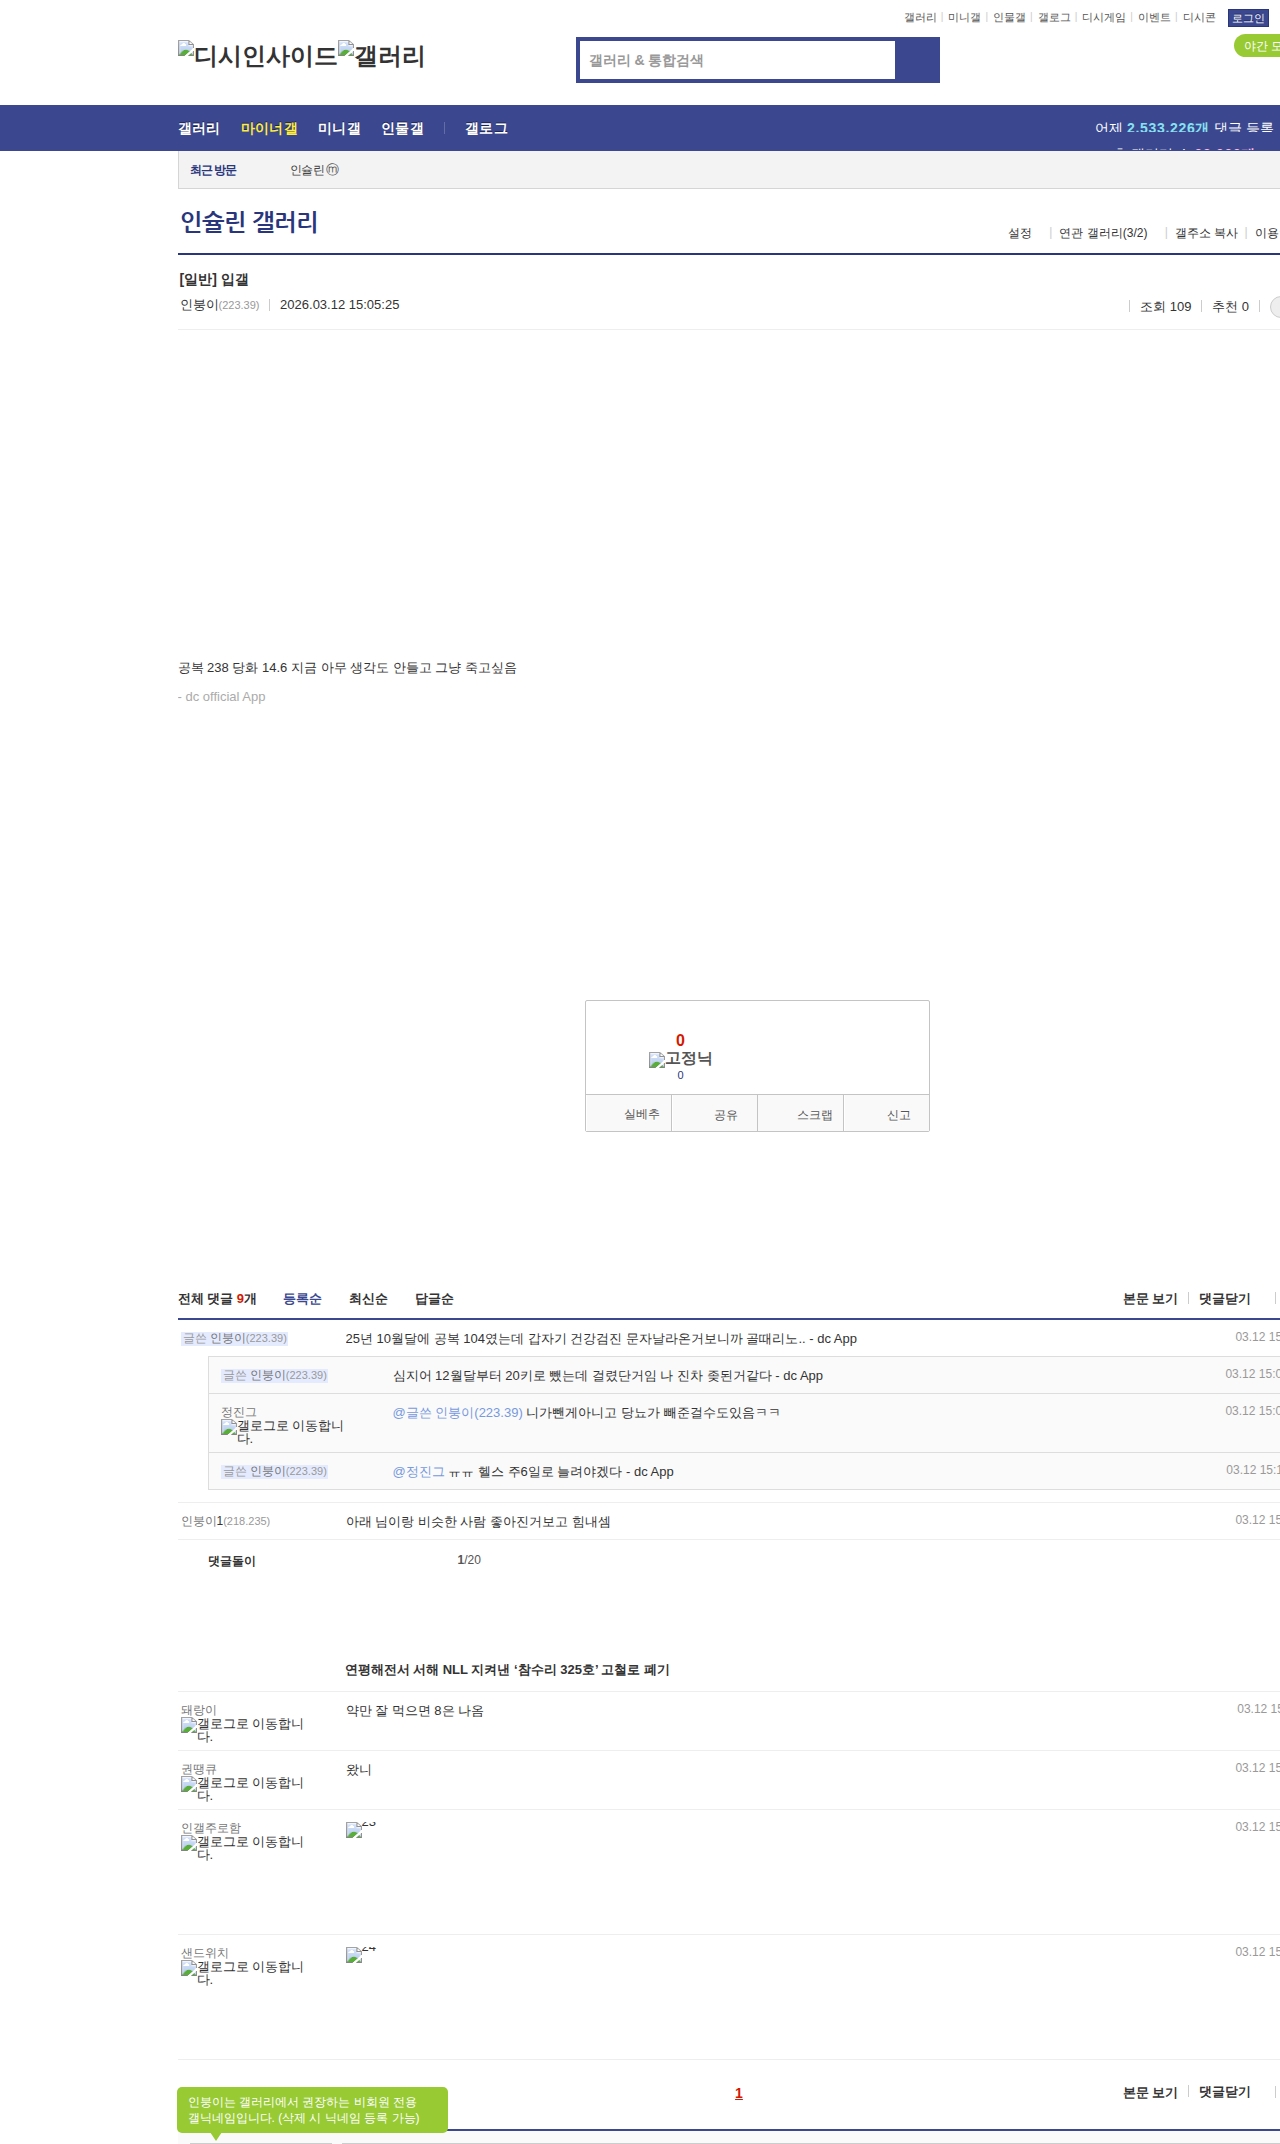Click 댓글닫기 below the comments
Image resolution: width=1280 pixels, height=2144 pixels.
point(1225,2092)
